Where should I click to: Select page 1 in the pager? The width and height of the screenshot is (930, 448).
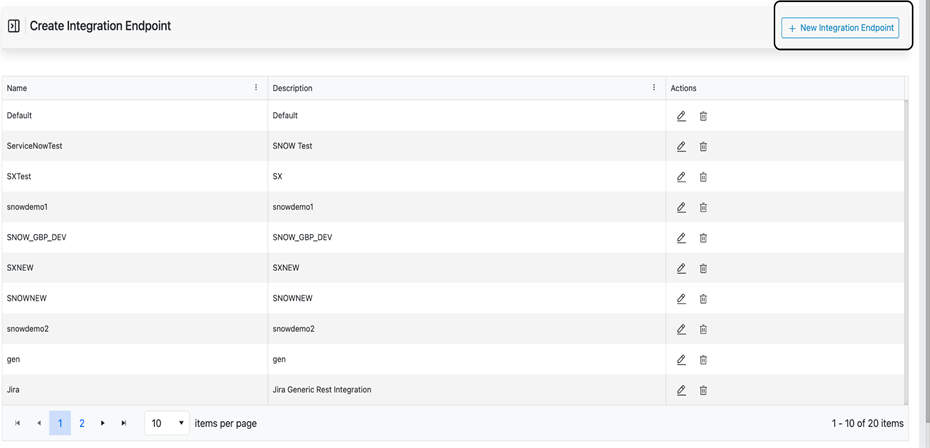pyautogui.click(x=60, y=423)
